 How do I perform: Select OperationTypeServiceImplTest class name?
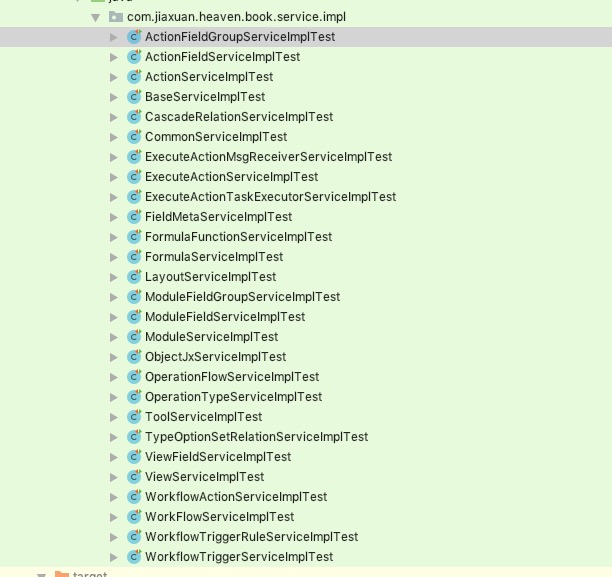click(x=234, y=397)
